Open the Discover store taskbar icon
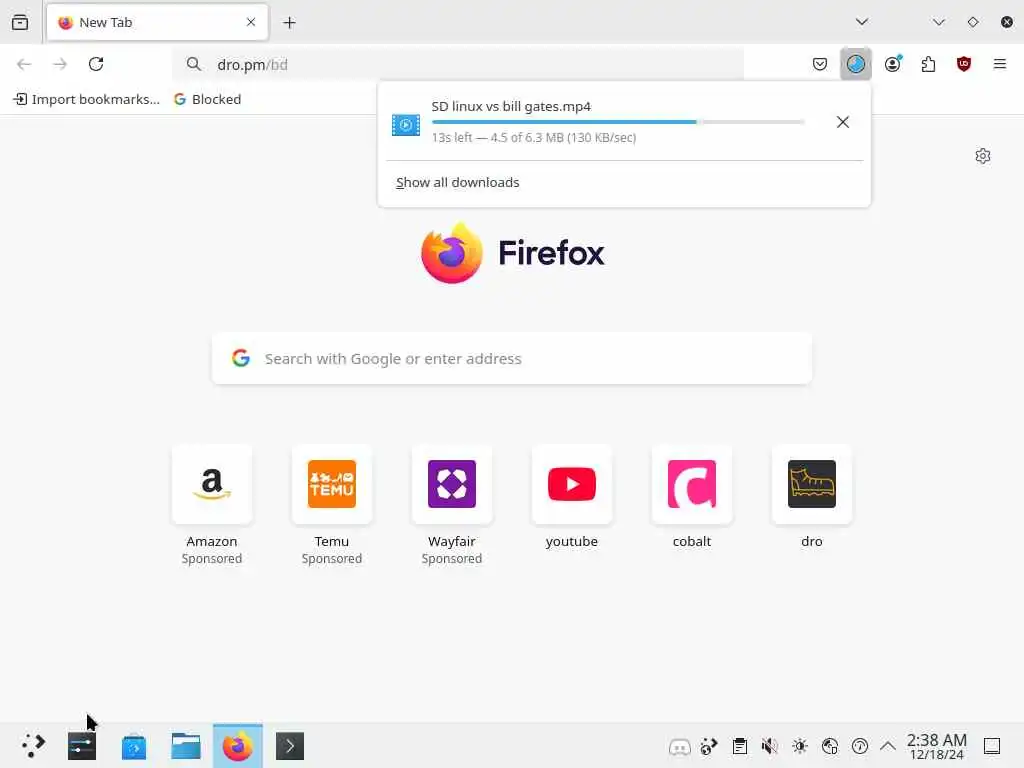 tap(134, 746)
